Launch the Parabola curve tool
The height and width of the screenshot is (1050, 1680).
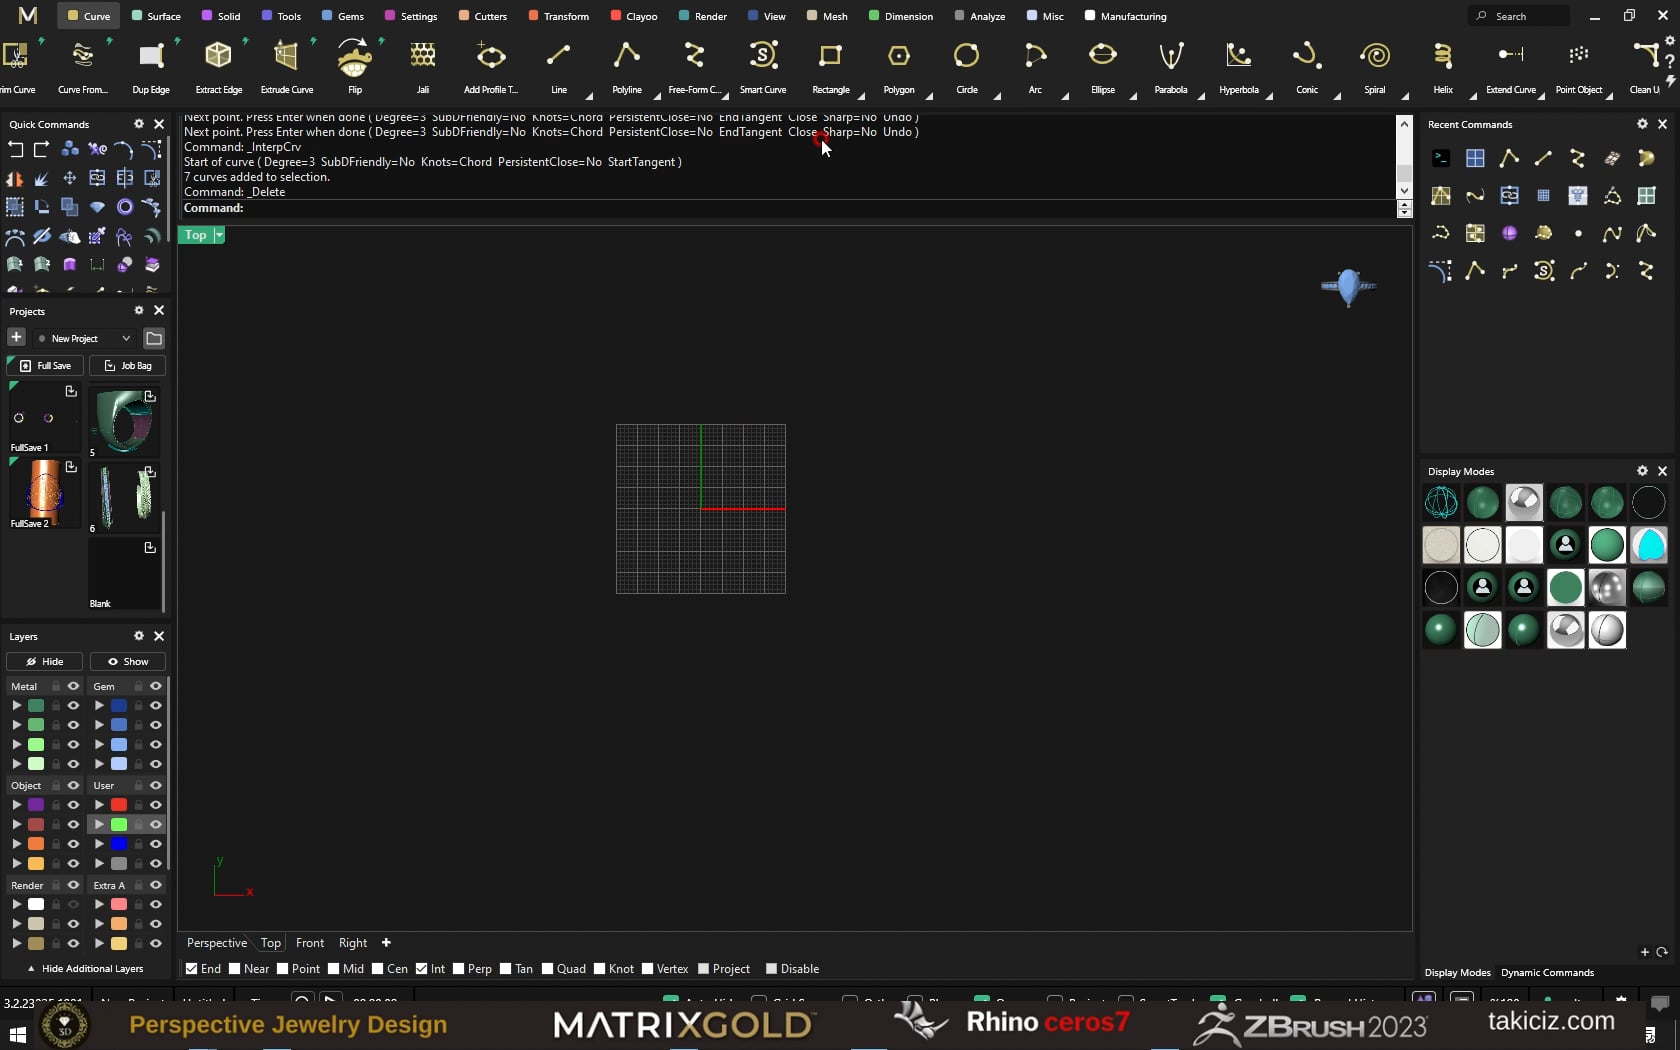click(x=1171, y=66)
